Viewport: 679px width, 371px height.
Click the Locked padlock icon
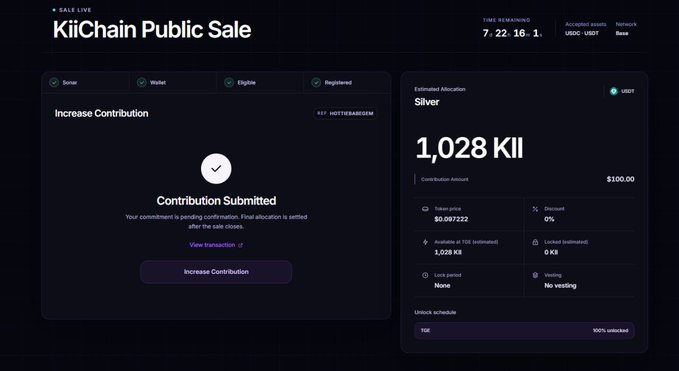point(535,242)
